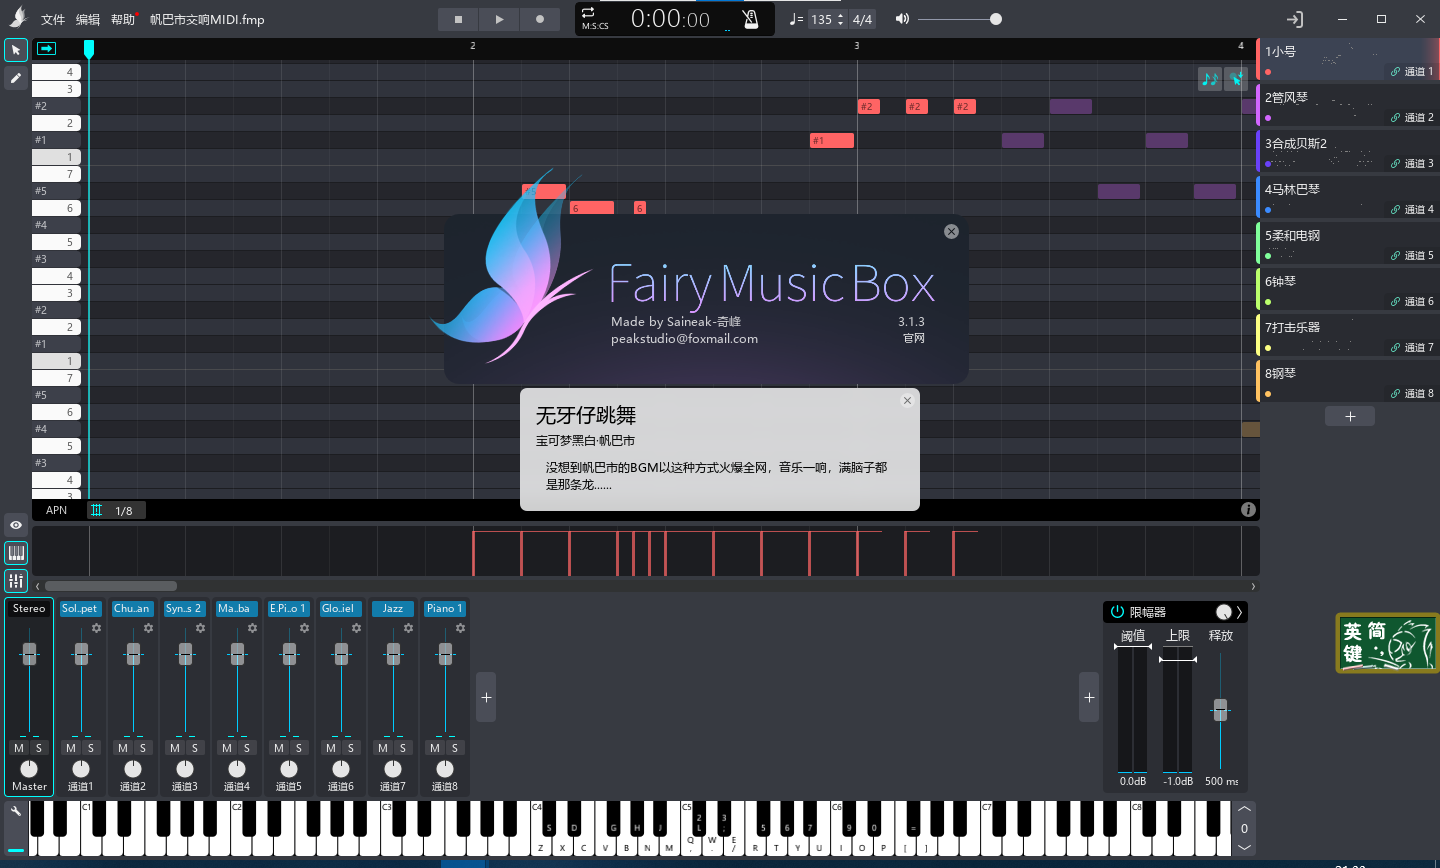Open settings gear for 通道5 mixer strip
This screenshot has height=868, width=1440.
(304, 628)
